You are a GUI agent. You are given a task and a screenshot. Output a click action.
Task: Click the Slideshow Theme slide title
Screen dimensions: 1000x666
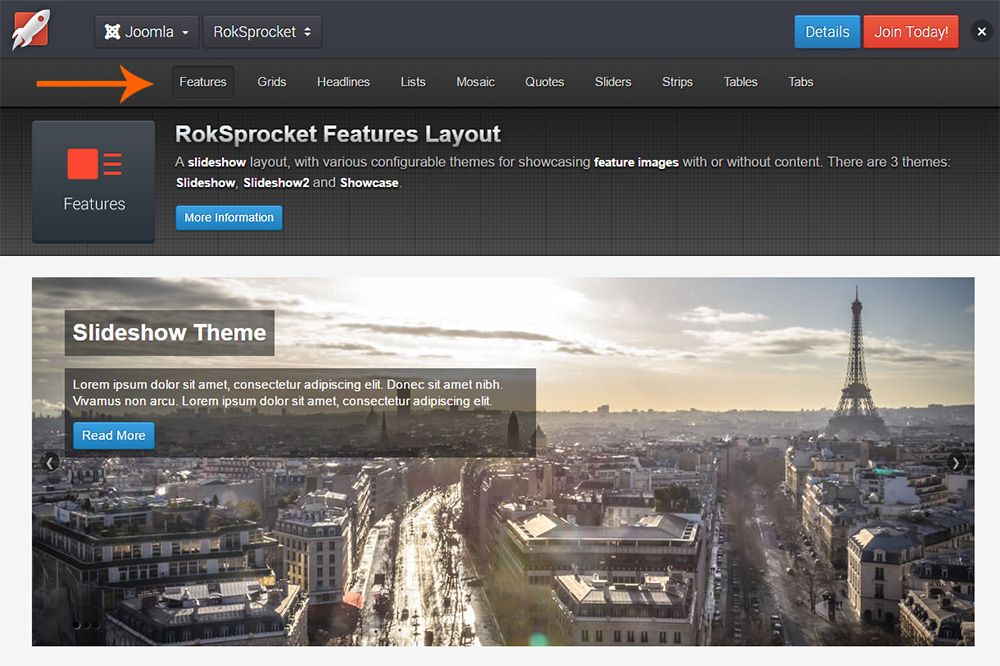[x=169, y=333]
